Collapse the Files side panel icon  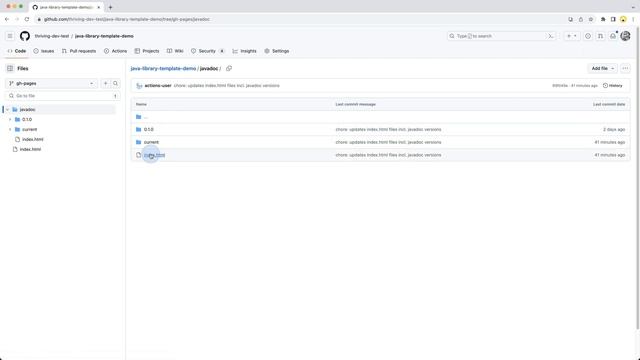[10, 69]
